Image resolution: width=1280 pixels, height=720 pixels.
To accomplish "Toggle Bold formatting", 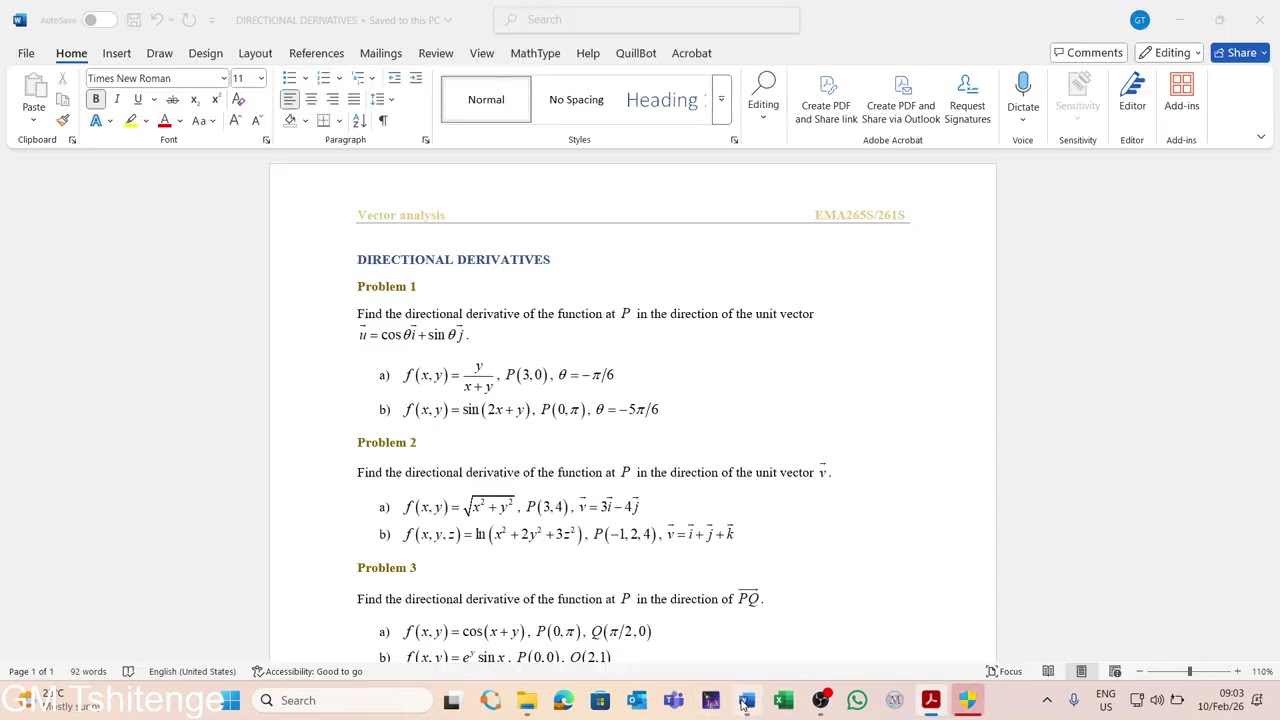I will pos(96,99).
